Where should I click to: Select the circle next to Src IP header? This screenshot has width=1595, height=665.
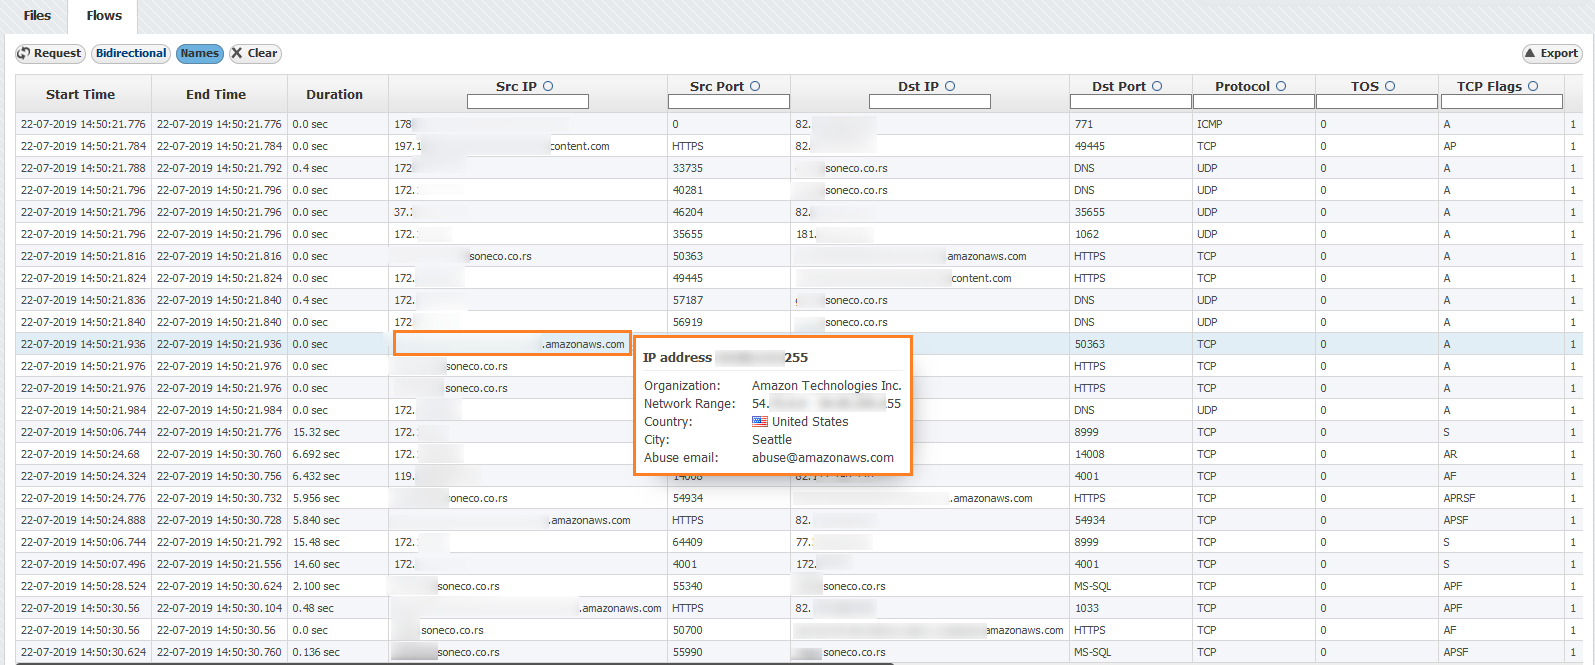[548, 87]
